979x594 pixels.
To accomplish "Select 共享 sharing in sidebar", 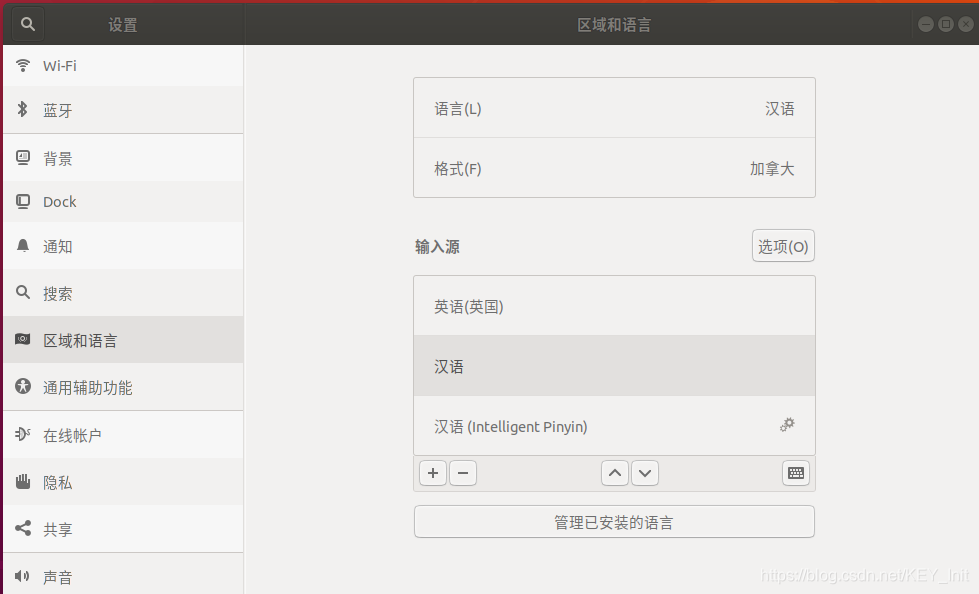I will pyautogui.click(x=123, y=529).
